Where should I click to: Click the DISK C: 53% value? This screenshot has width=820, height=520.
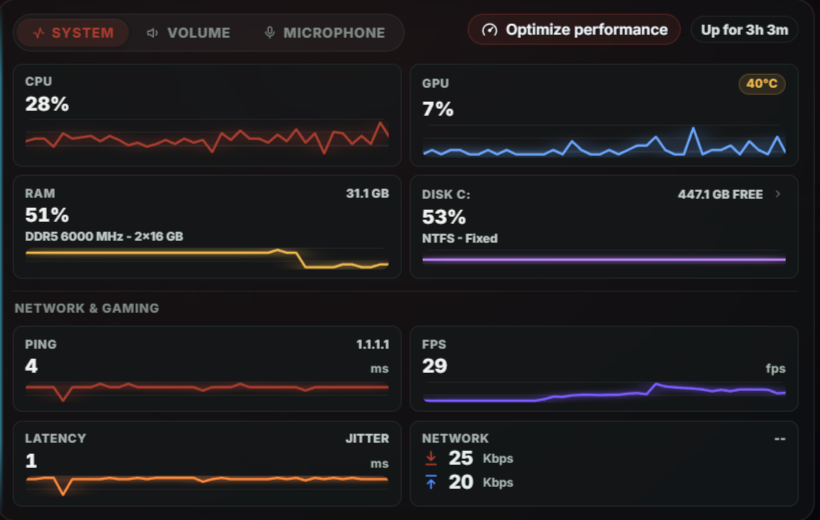point(444,217)
